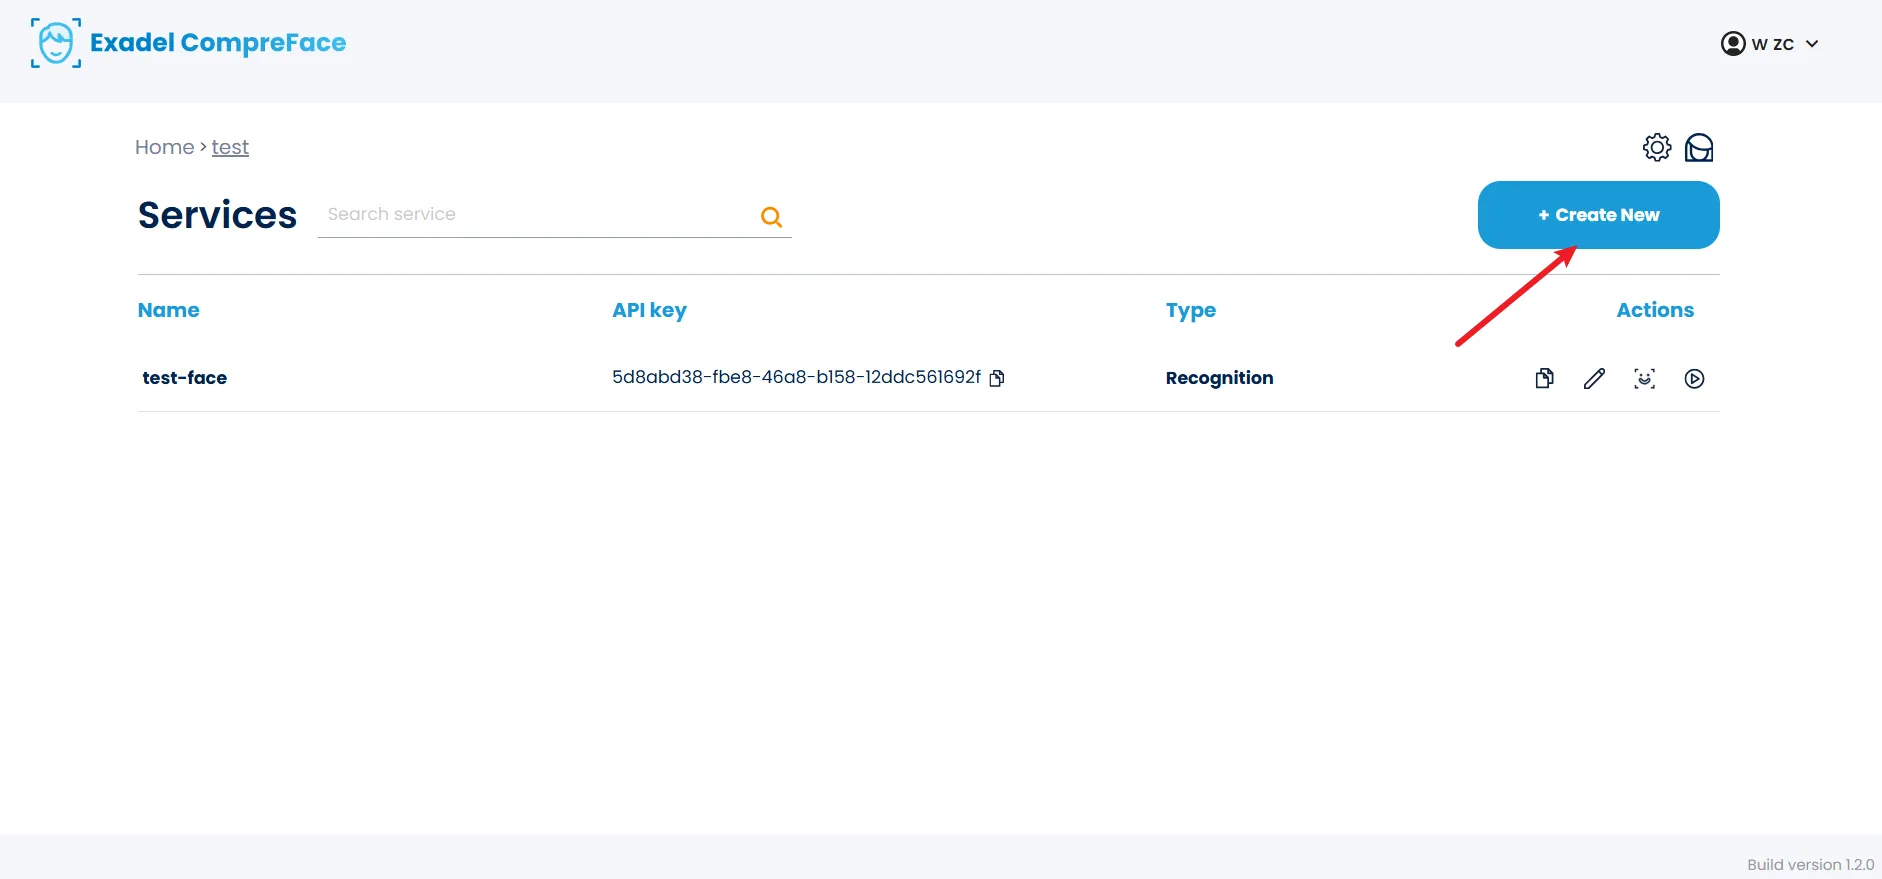Focus the Search service input field
The image size is (1882, 879).
point(535,215)
